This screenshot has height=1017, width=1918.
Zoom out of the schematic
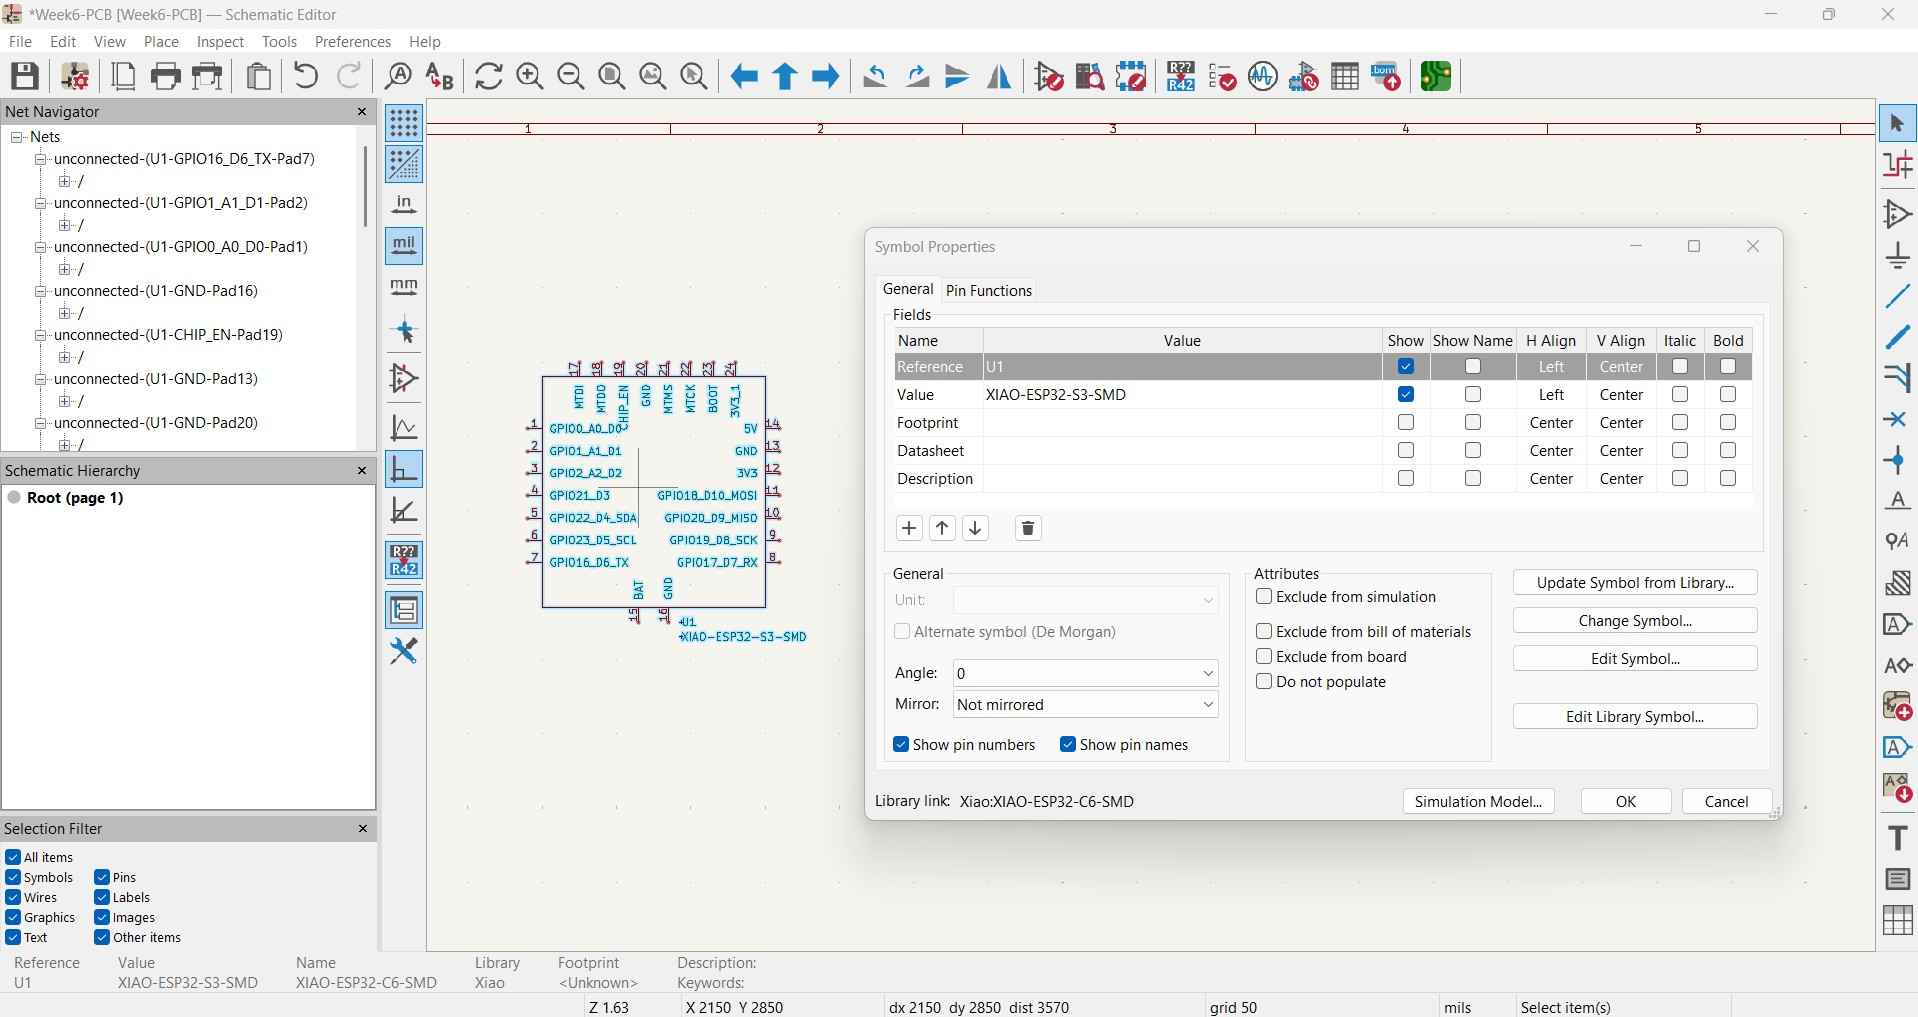571,76
